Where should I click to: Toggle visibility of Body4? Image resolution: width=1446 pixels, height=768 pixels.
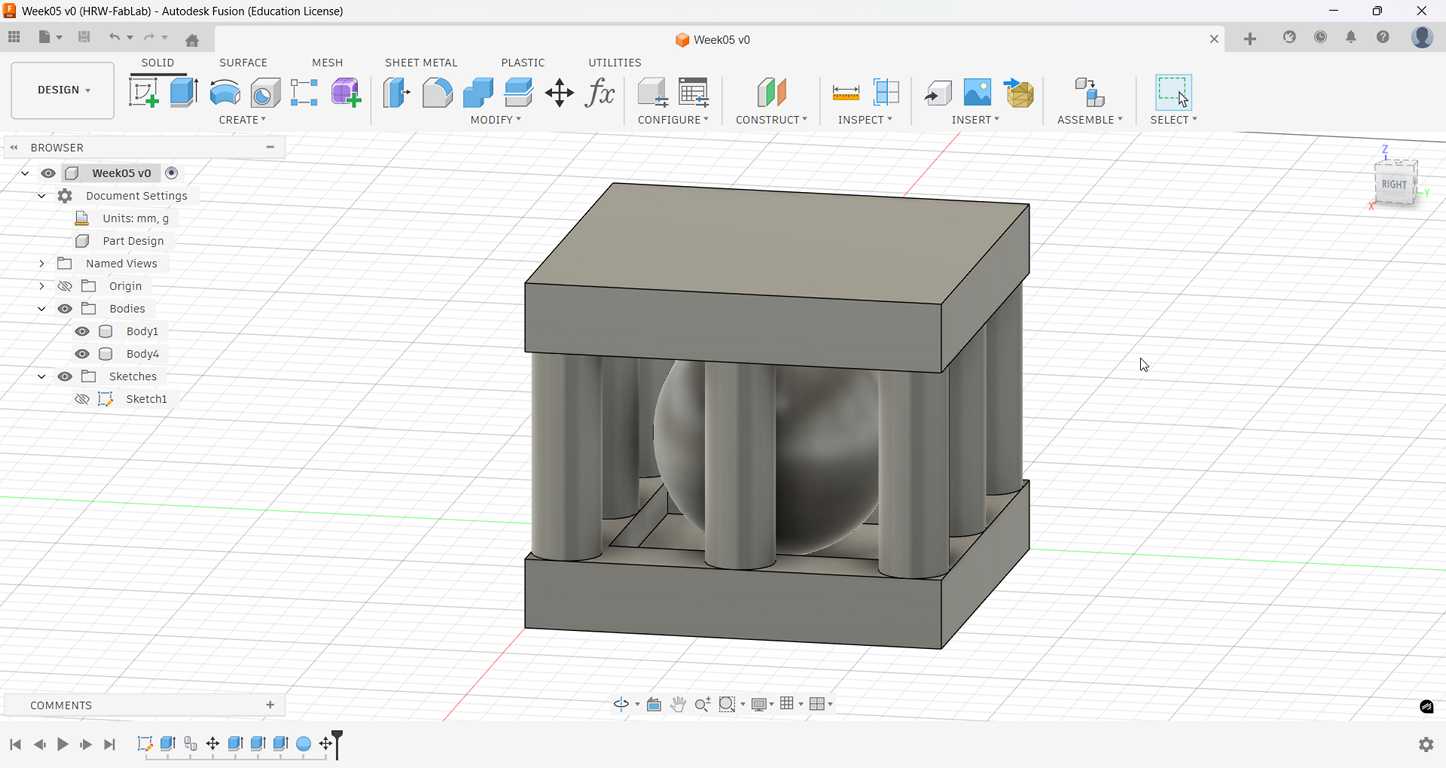[82, 354]
